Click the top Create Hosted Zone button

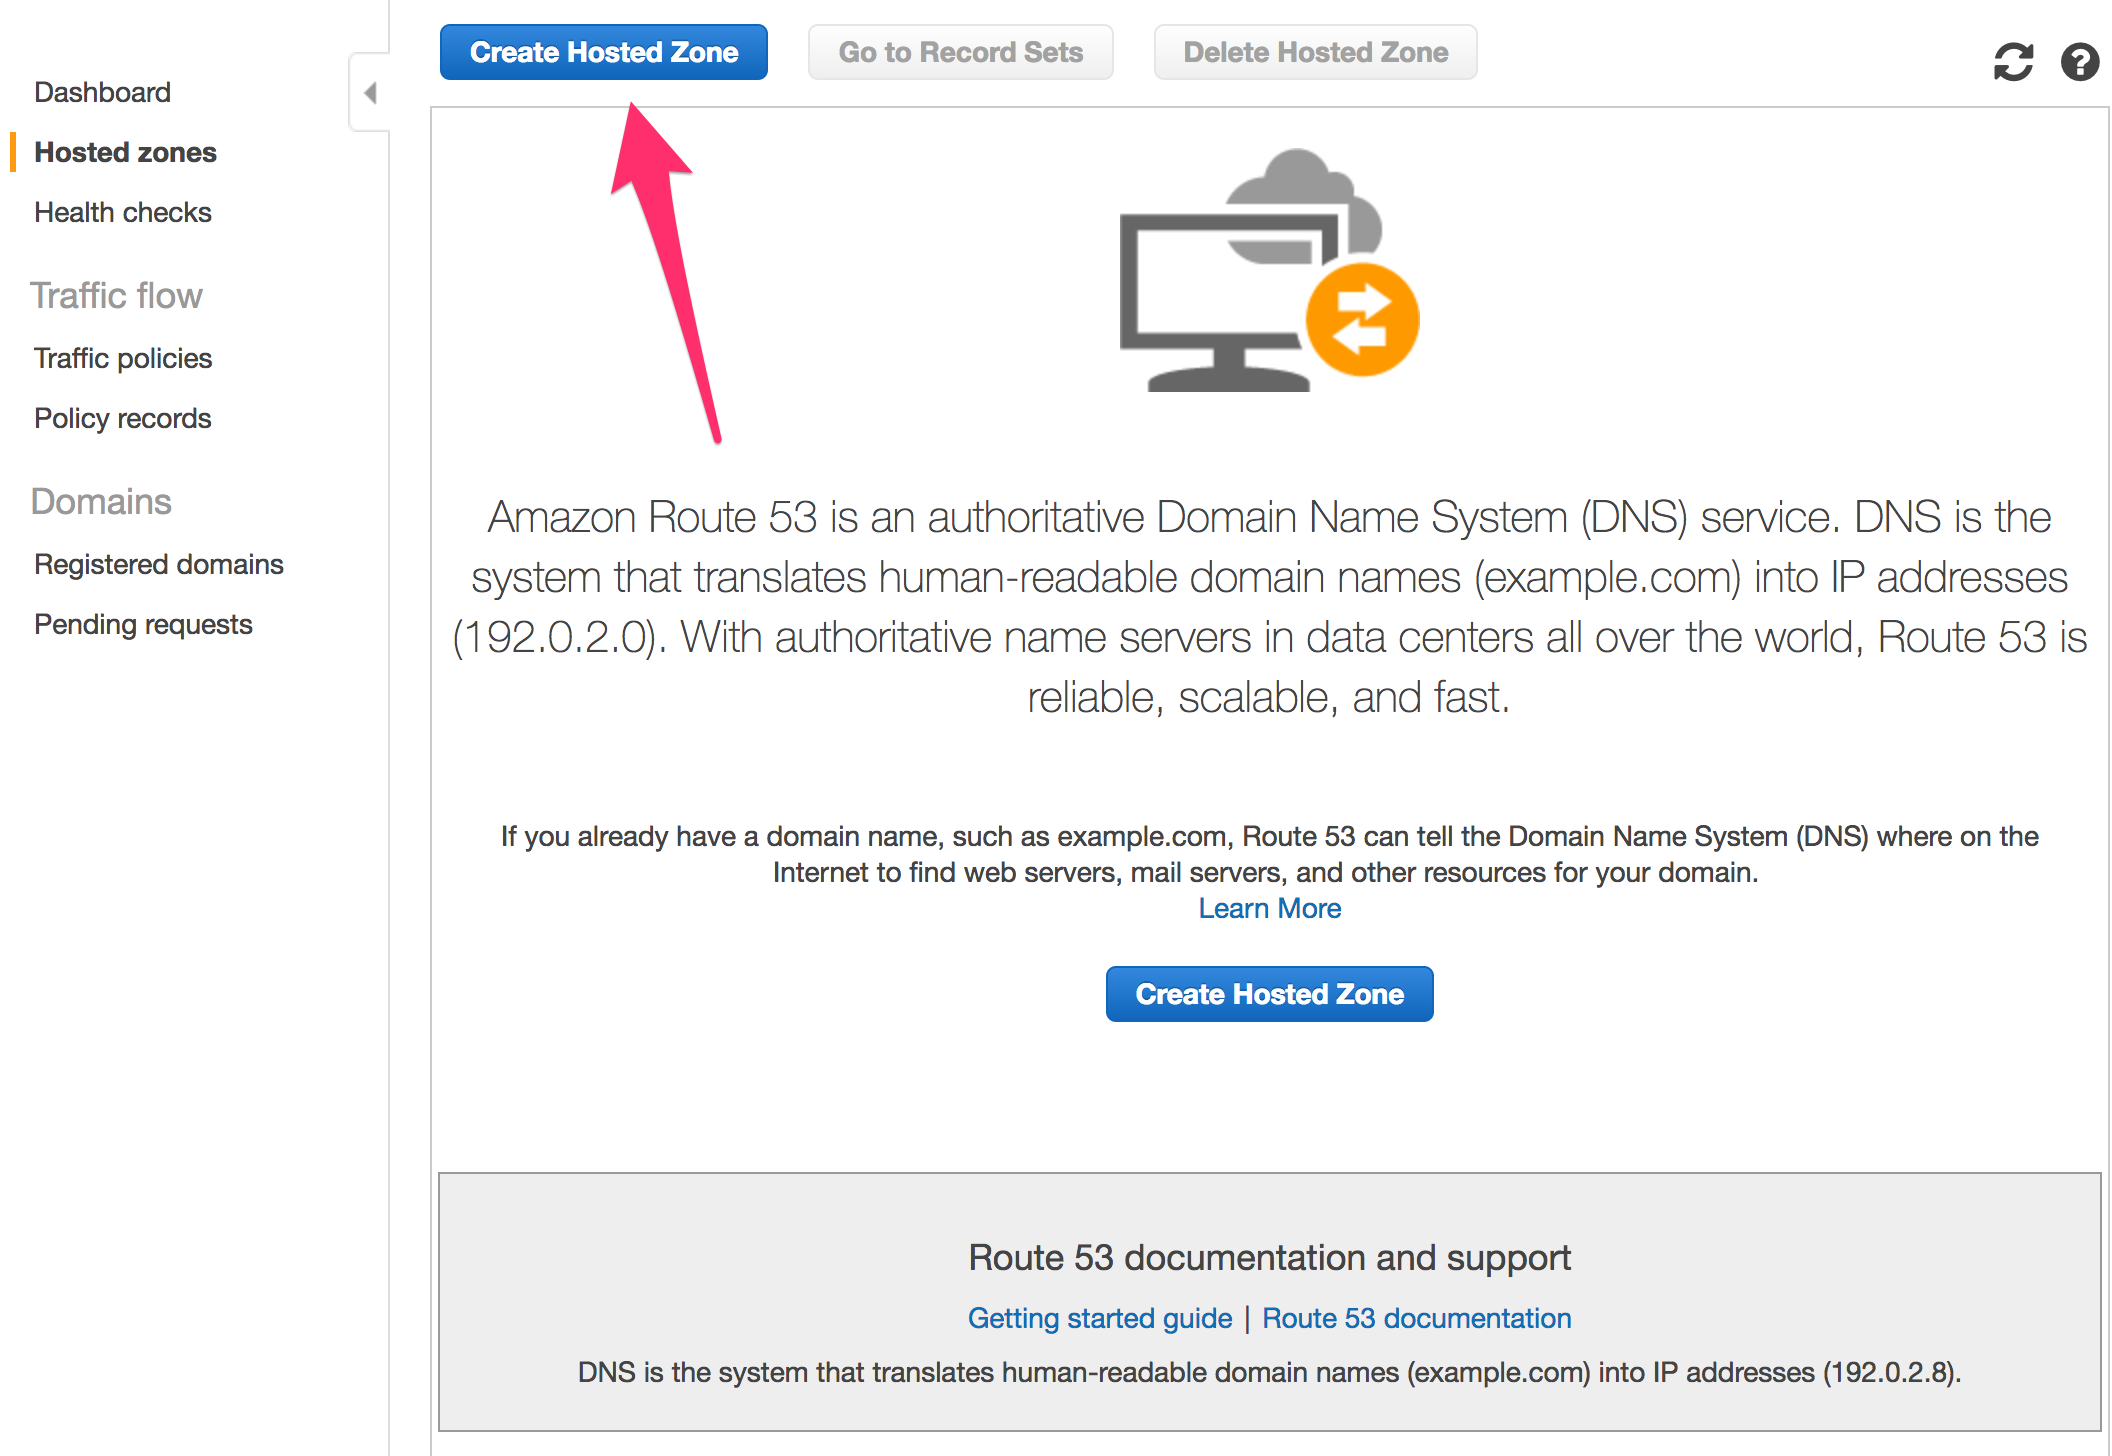pos(604,52)
